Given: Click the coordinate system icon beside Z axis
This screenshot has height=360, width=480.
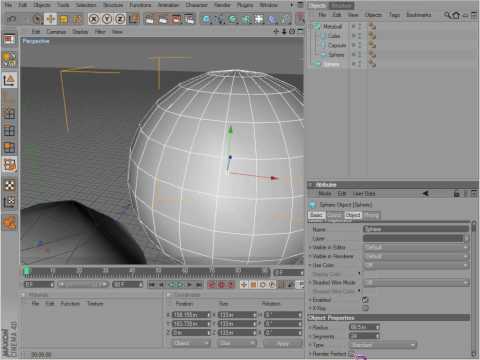Looking at the screenshot, I should click(134, 19).
